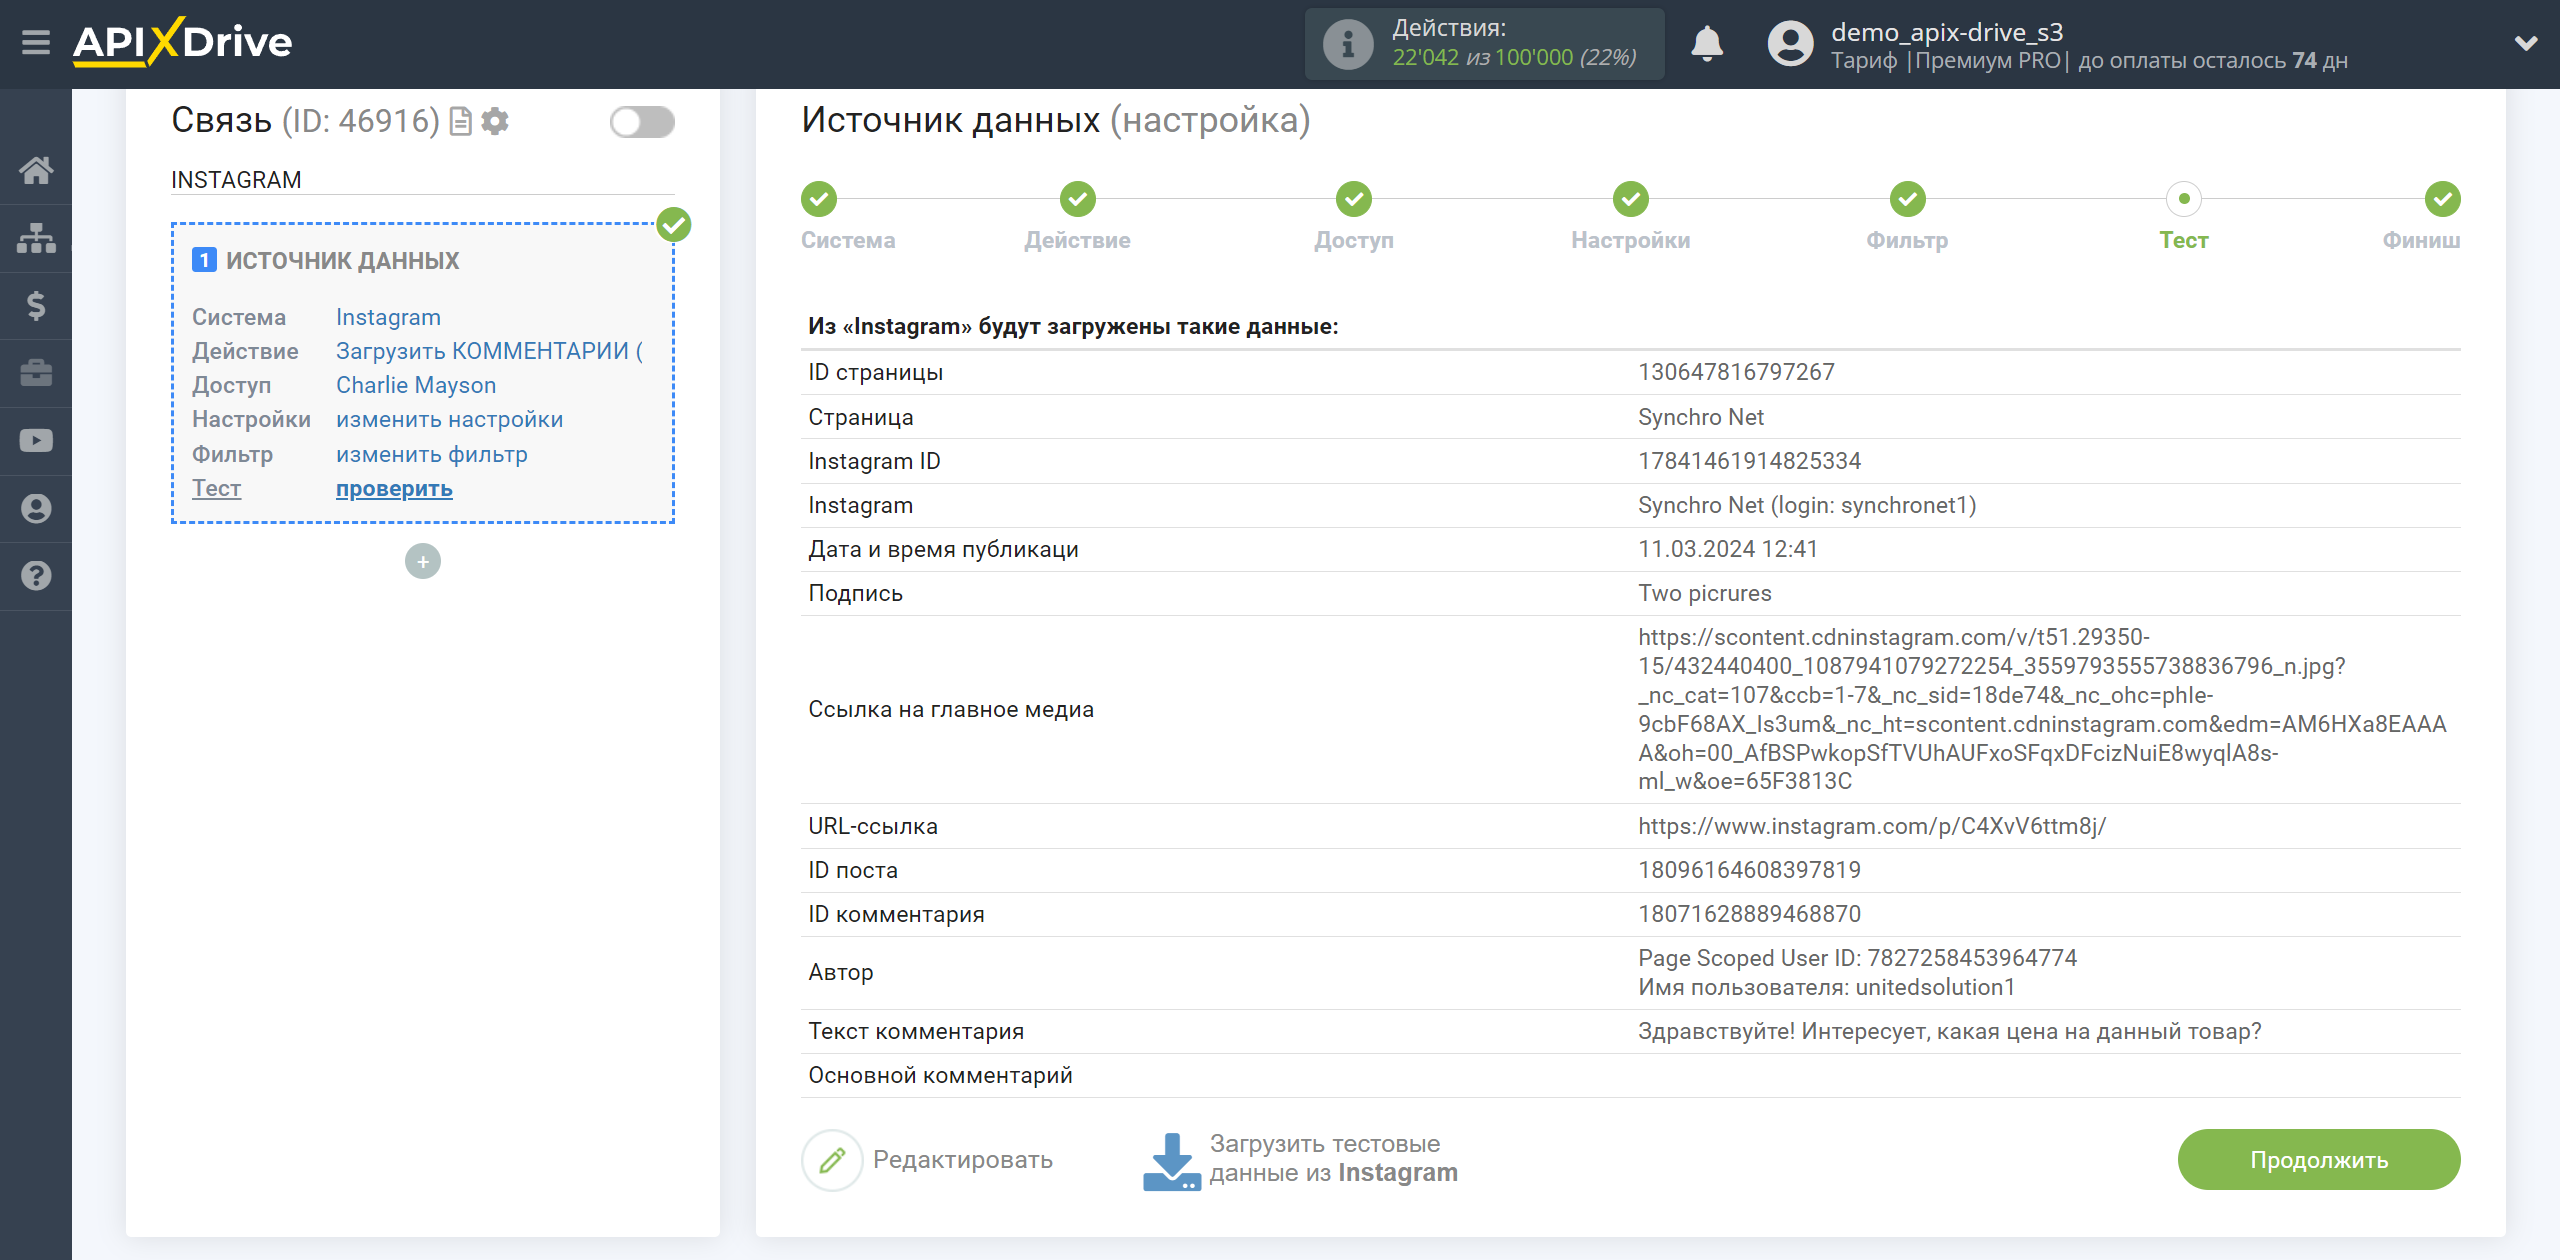Select Instagram ID value 17841461914825334
Screen dimensions: 2560x1260
point(1749,461)
